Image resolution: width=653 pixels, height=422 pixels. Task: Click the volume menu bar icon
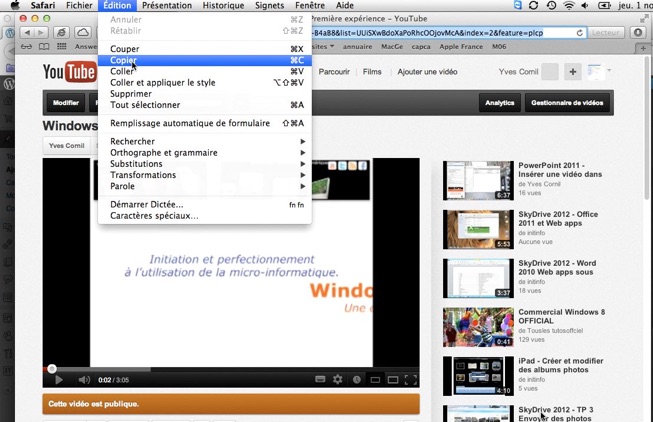(x=585, y=5)
